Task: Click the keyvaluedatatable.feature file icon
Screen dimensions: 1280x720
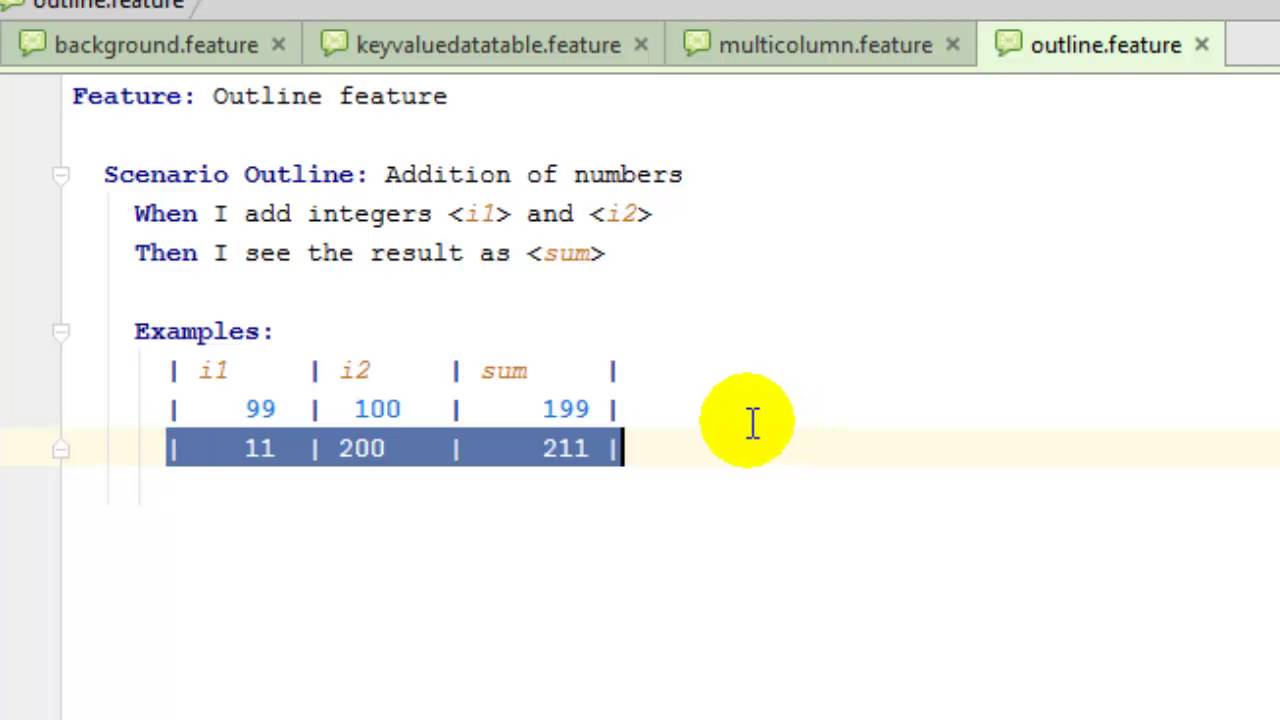Action: (335, 44)
